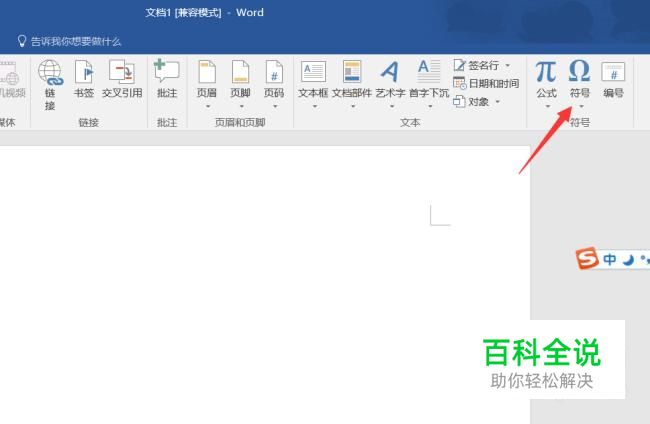Click the Footer (页脚) icon

click(240, 72)
